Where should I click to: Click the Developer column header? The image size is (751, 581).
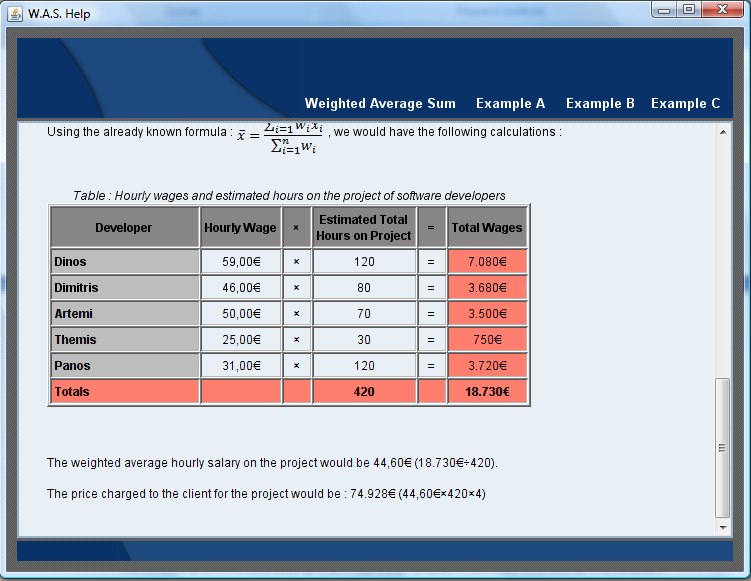125,228
